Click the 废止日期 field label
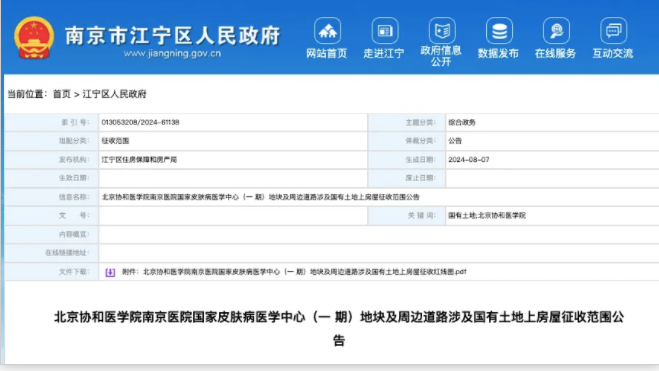This screenshot has height=371, width=659. click(420, 178)
